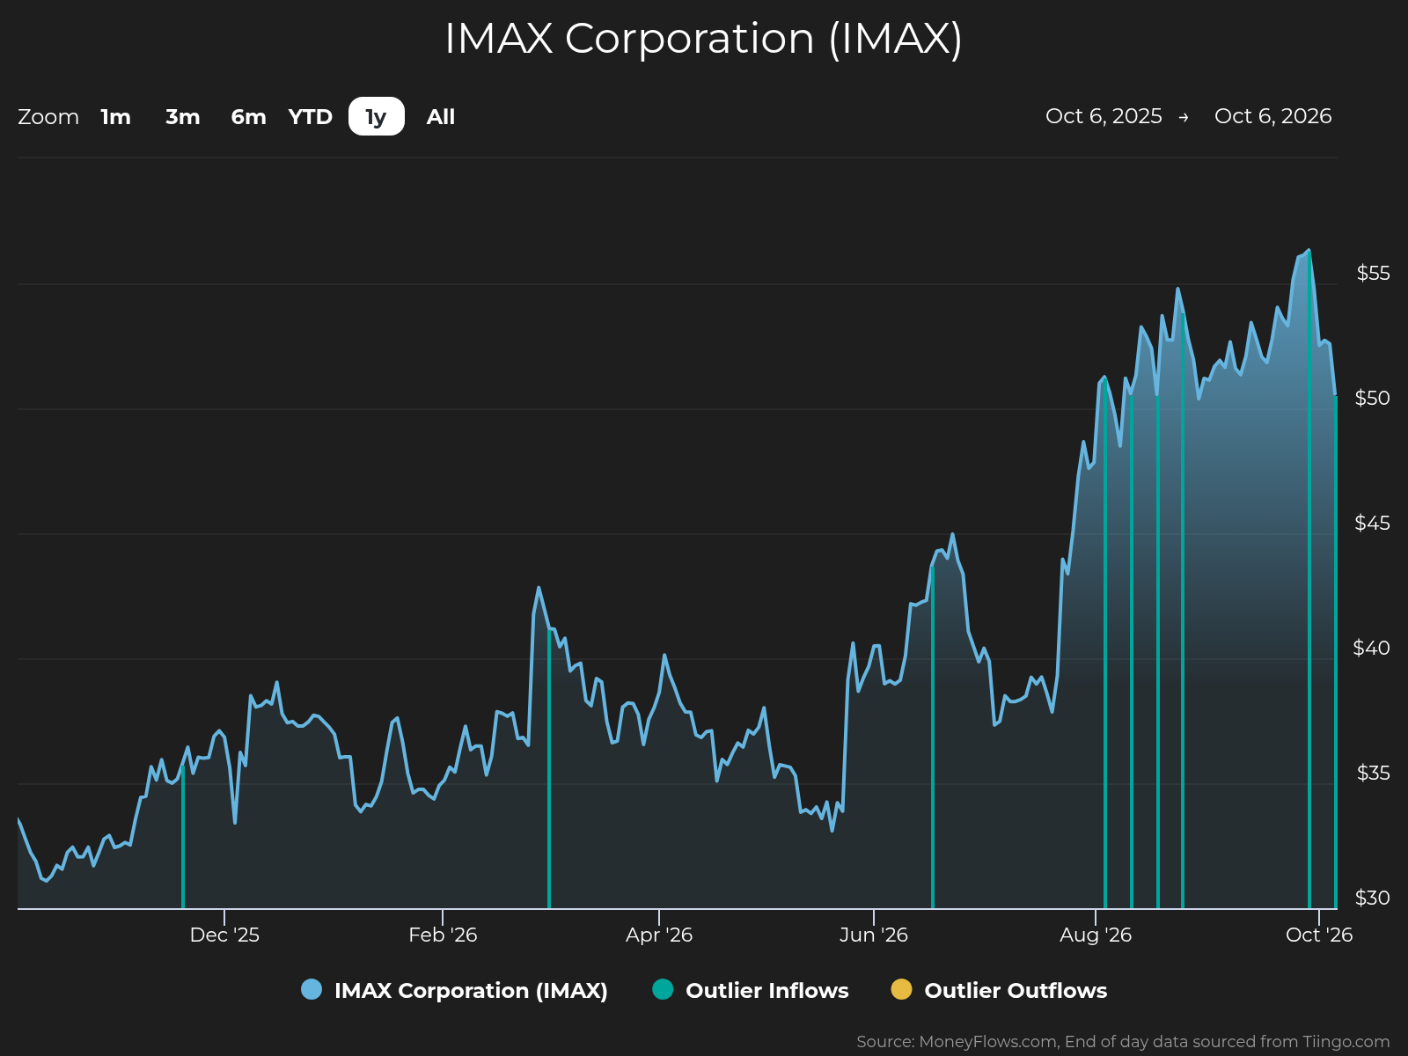Select the 3m zoom range
The width and height of the screenshot is (1408, 1056).
tap(182, 117)
